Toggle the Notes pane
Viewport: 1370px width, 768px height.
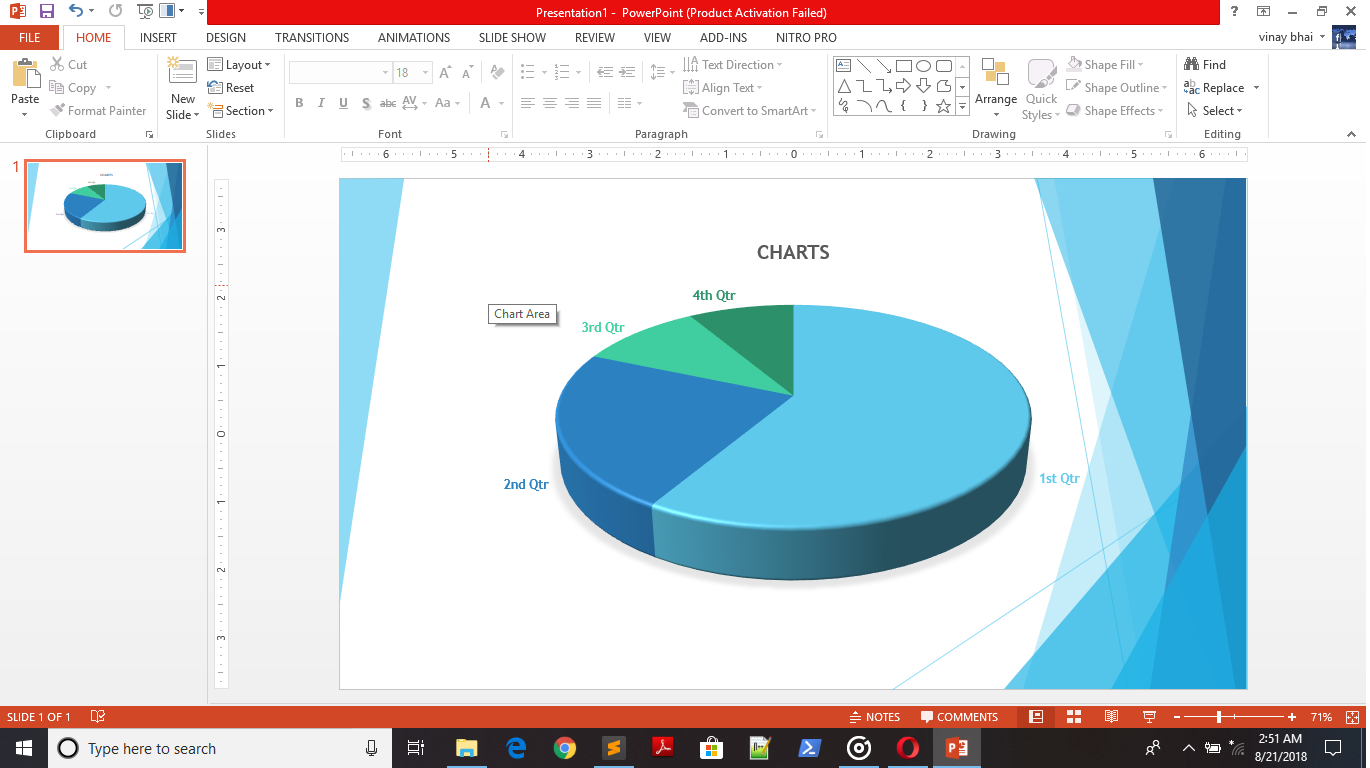874,717
